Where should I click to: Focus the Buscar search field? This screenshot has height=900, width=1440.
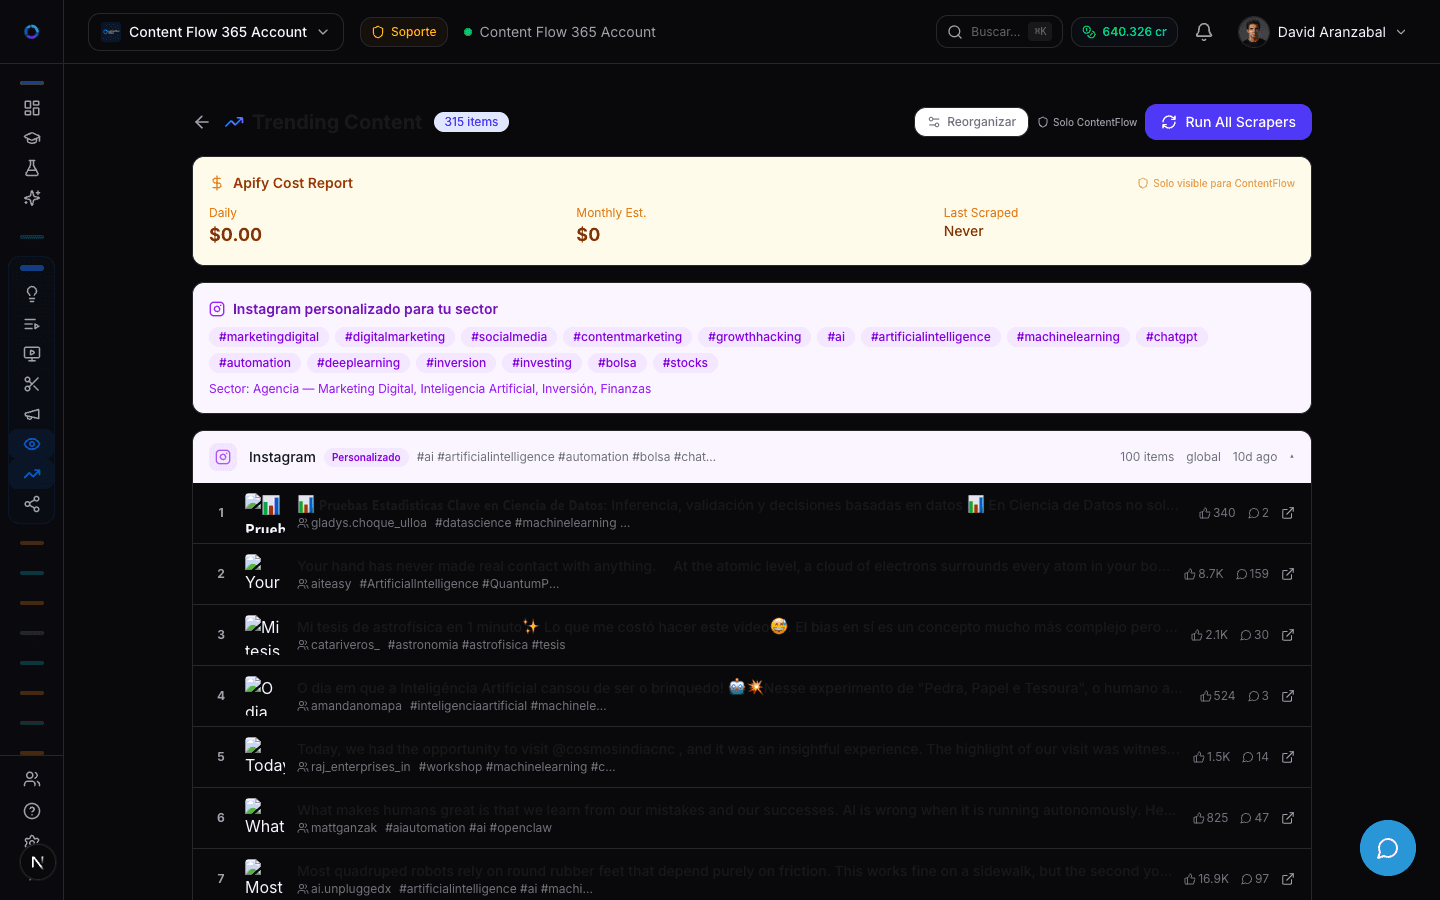[x=999, y=32]
